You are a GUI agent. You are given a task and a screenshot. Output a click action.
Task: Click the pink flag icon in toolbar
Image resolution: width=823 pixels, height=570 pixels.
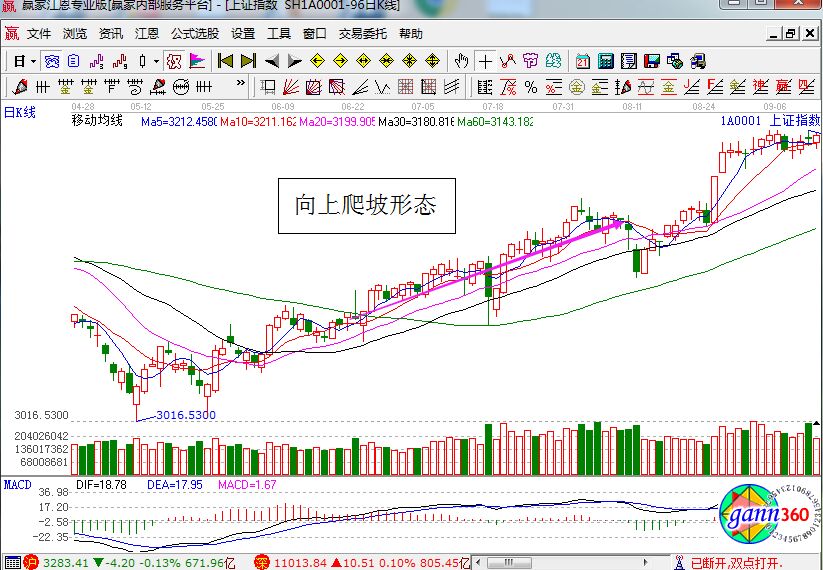197,61
